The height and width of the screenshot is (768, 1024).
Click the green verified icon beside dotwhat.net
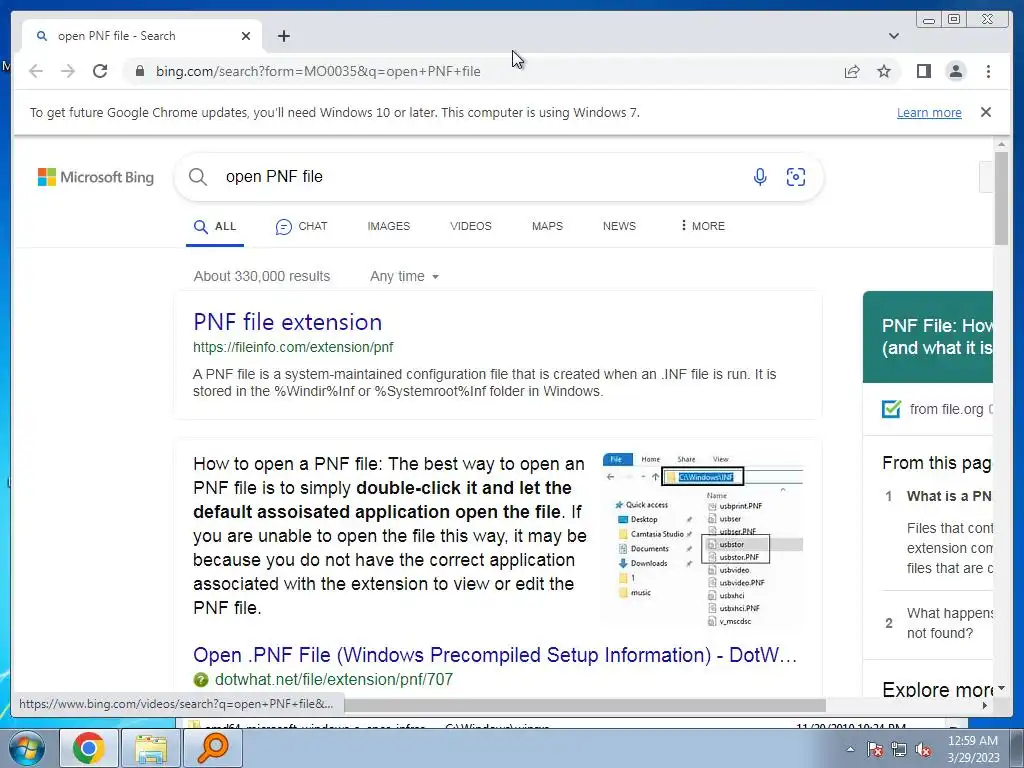200,680
